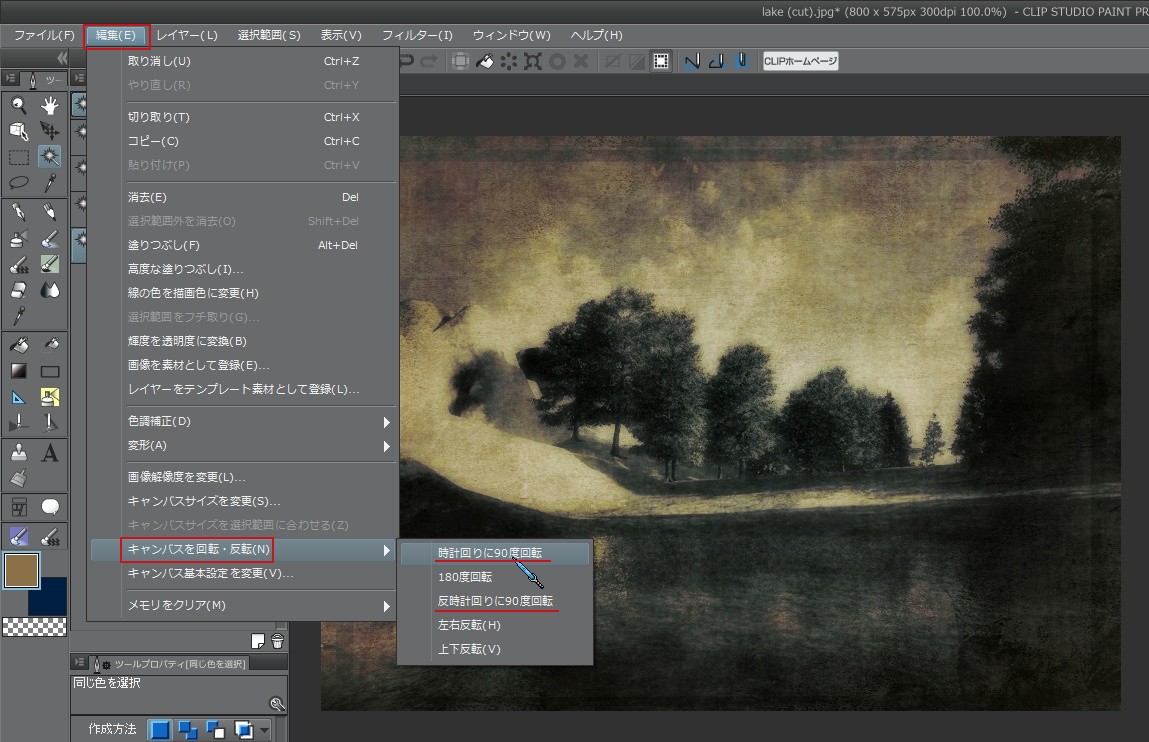Toggle snap to ruler in command bar
Image resolution: width=1149 pixels, height=742 pixels.
point(691,61)
